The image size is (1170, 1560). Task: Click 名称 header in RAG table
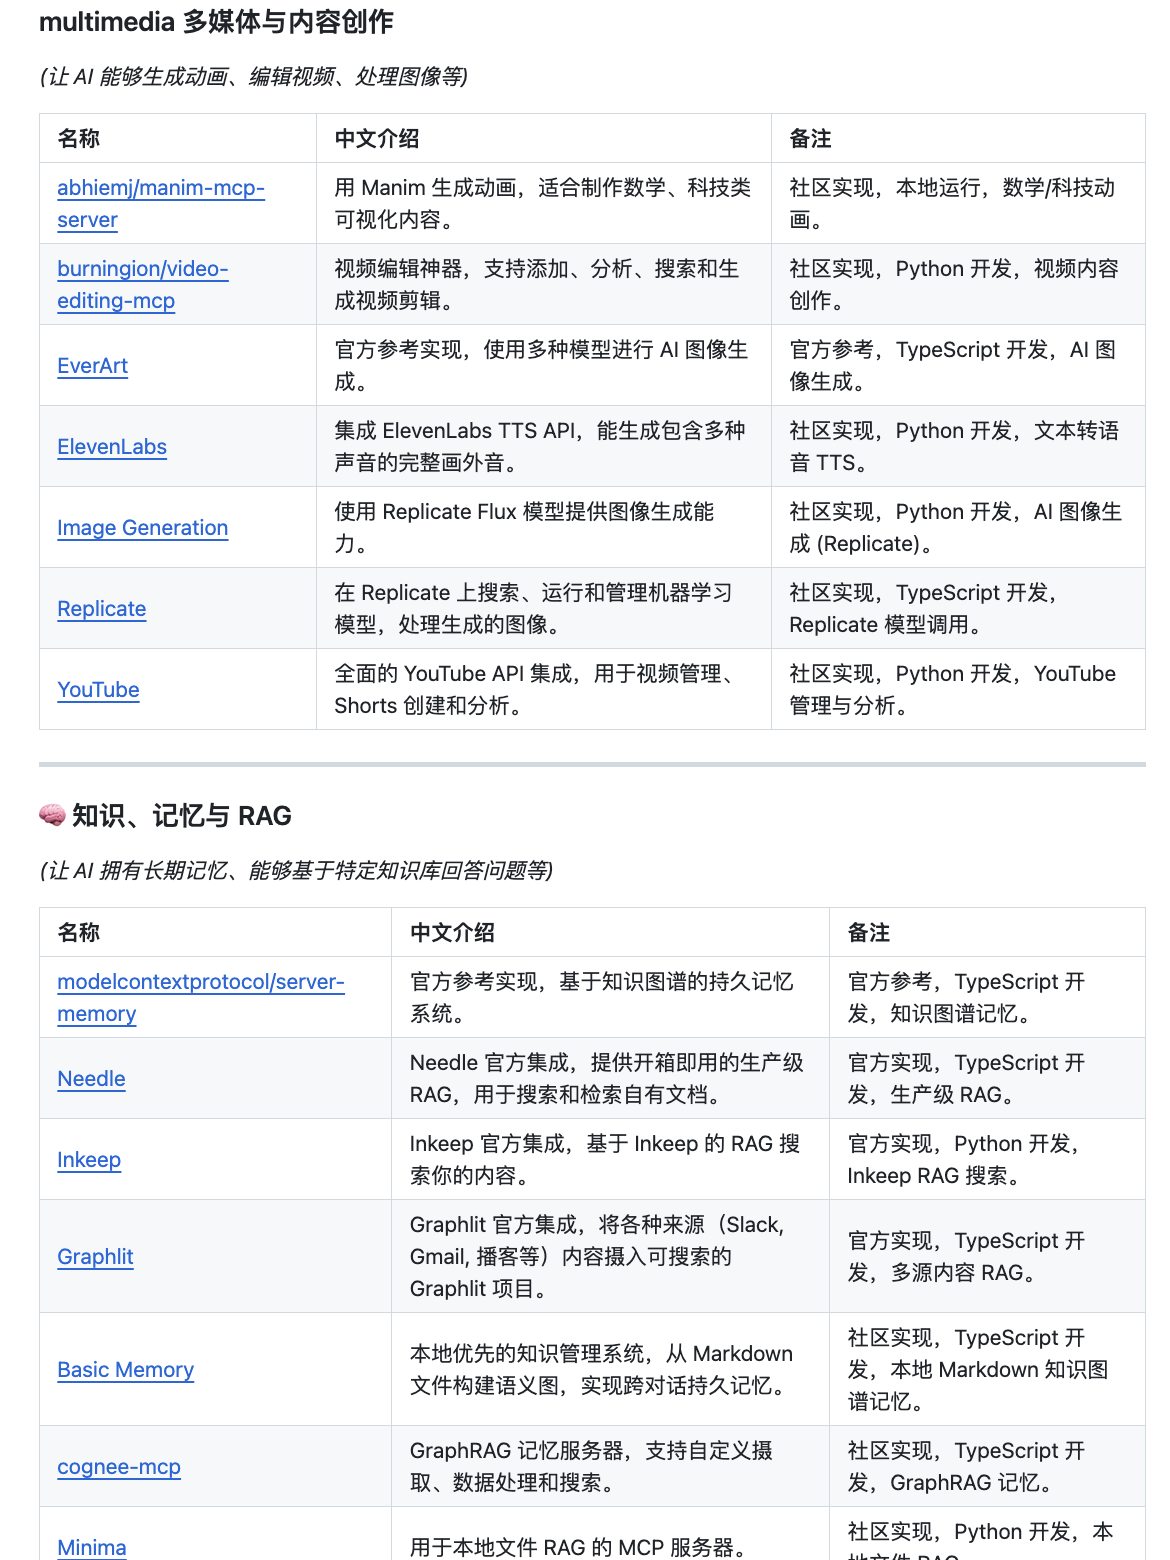pos(79,933)
